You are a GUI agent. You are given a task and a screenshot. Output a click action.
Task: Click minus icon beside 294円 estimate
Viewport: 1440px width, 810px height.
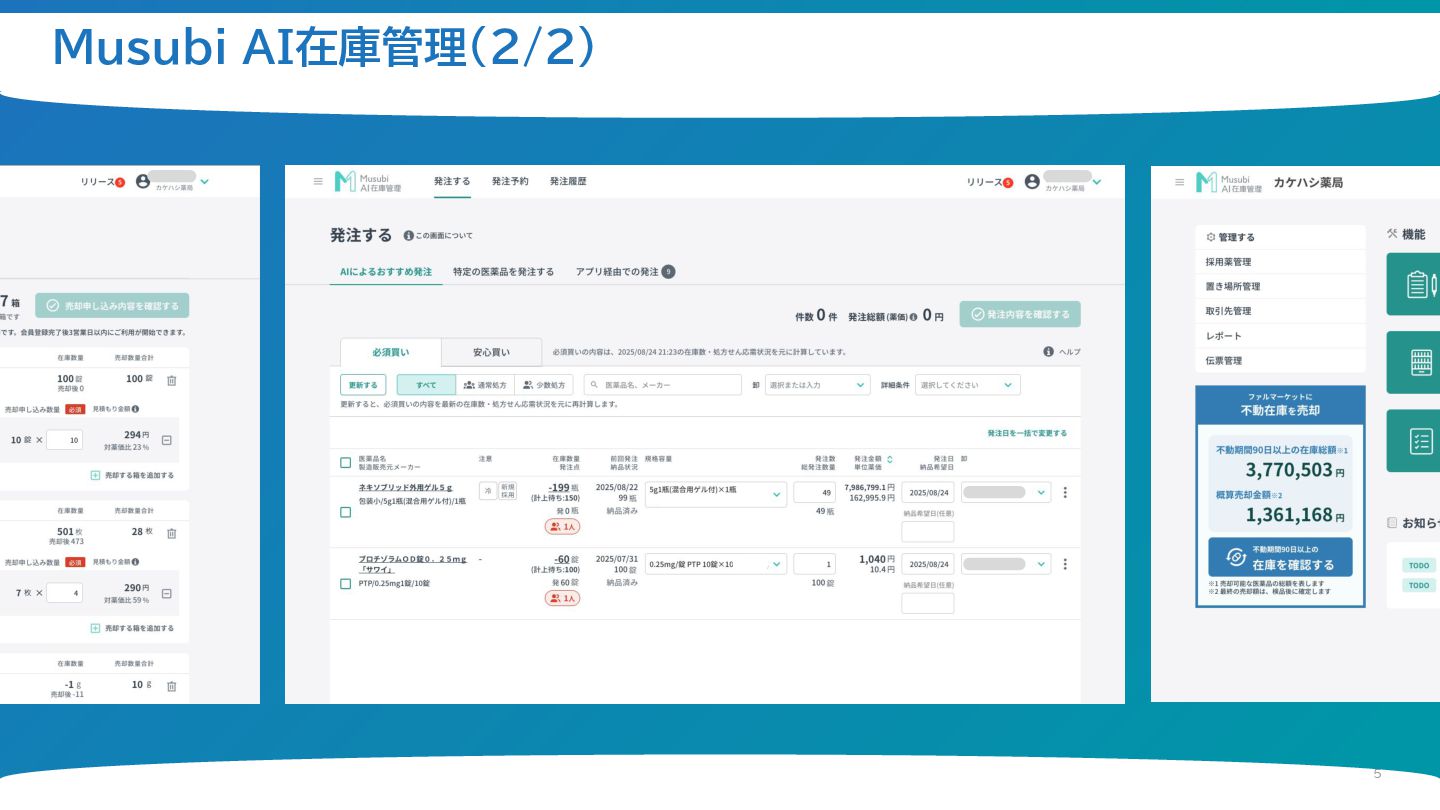[167, 440]
